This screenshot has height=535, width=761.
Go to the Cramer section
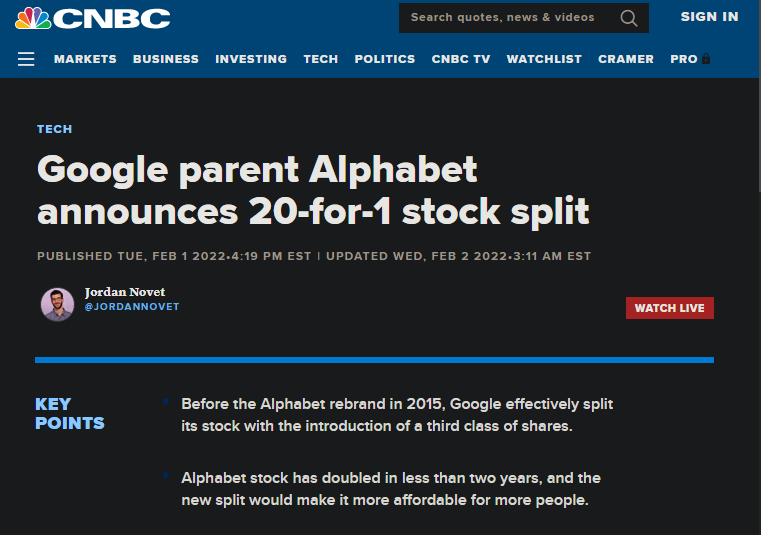click(626, 59)
